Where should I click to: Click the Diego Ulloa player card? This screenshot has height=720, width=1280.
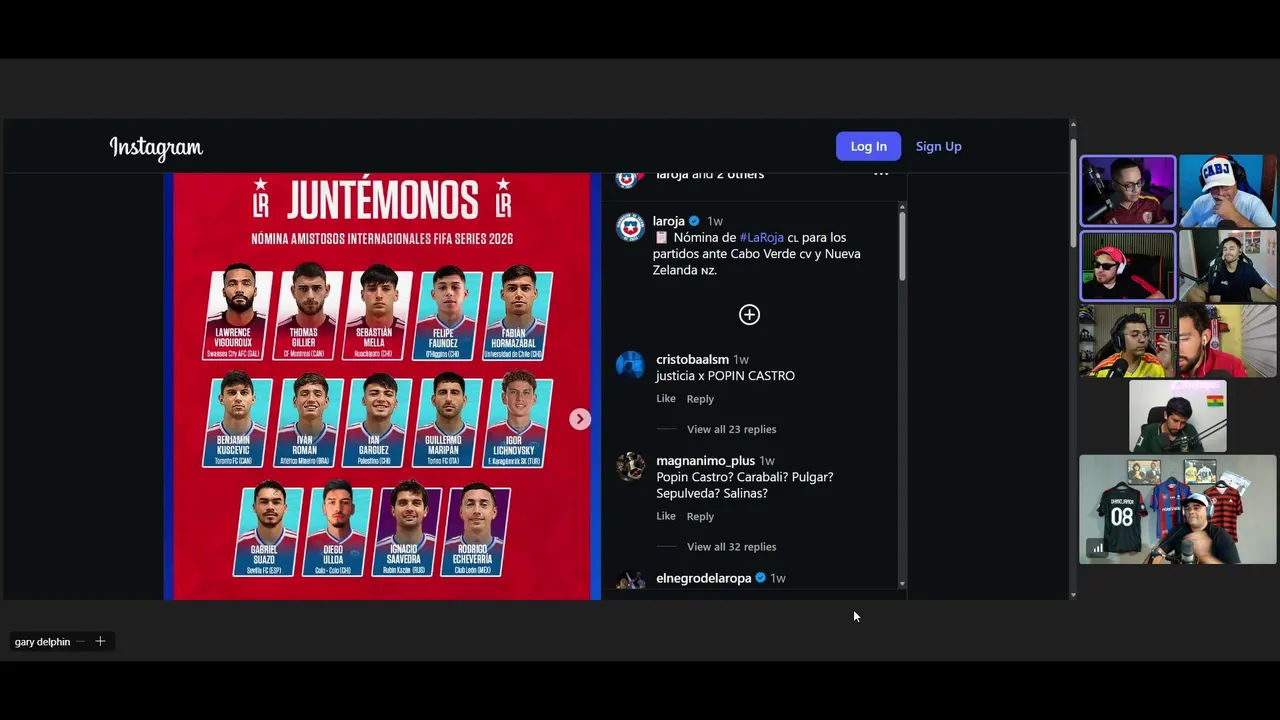click(x=338, y=529)
